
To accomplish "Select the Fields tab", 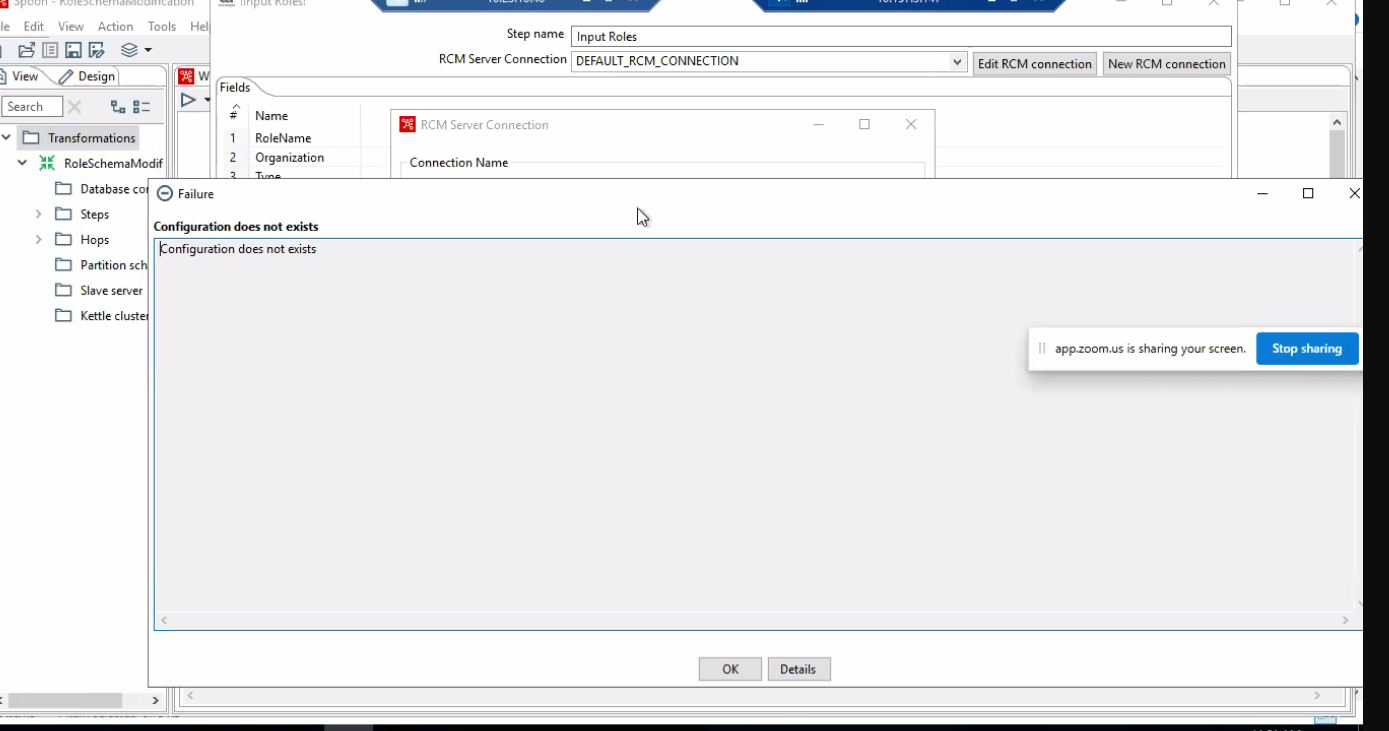I will click(x=235, y=87).
